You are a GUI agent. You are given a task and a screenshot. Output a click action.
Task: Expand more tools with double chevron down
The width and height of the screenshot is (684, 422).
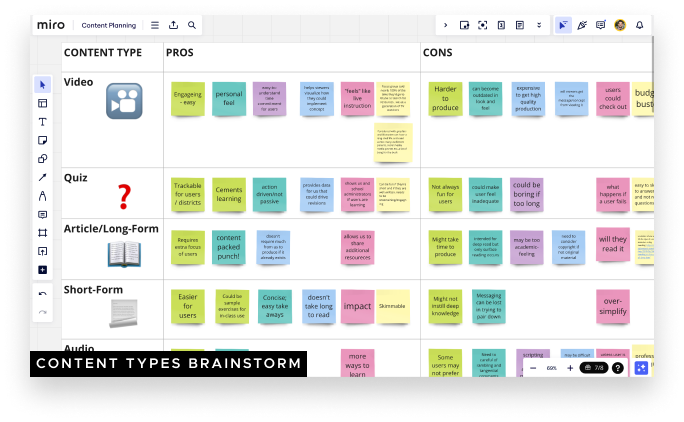(x=539, y=25)
